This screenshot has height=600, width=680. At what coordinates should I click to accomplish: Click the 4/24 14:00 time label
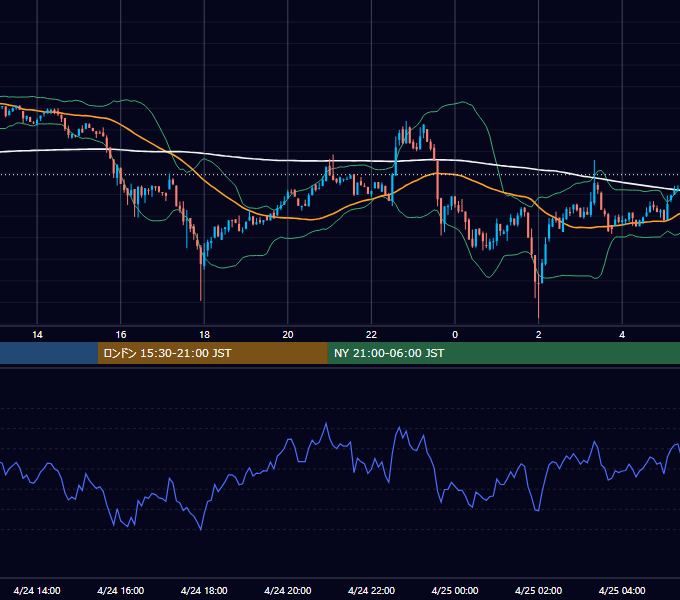pyautogui.click(x=37, y=590)
